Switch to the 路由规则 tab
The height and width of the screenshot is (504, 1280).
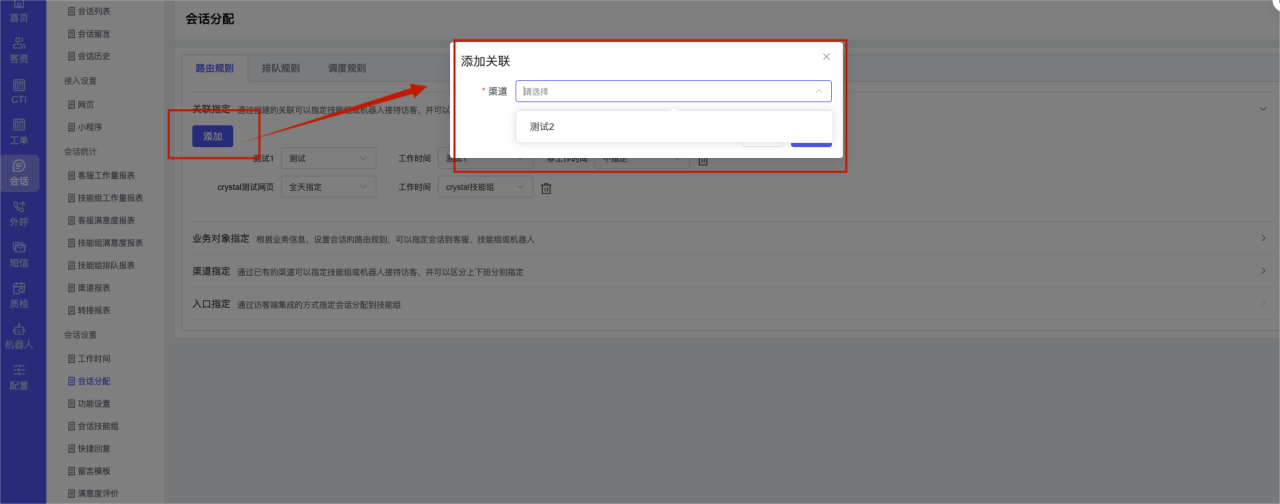(x=214, y=68)
